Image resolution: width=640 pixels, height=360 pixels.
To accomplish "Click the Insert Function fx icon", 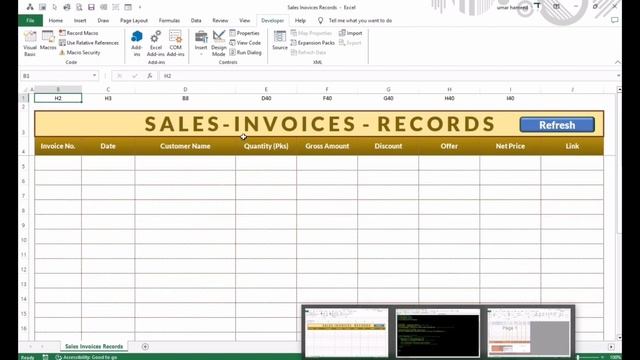I will (x=150, y=76).
